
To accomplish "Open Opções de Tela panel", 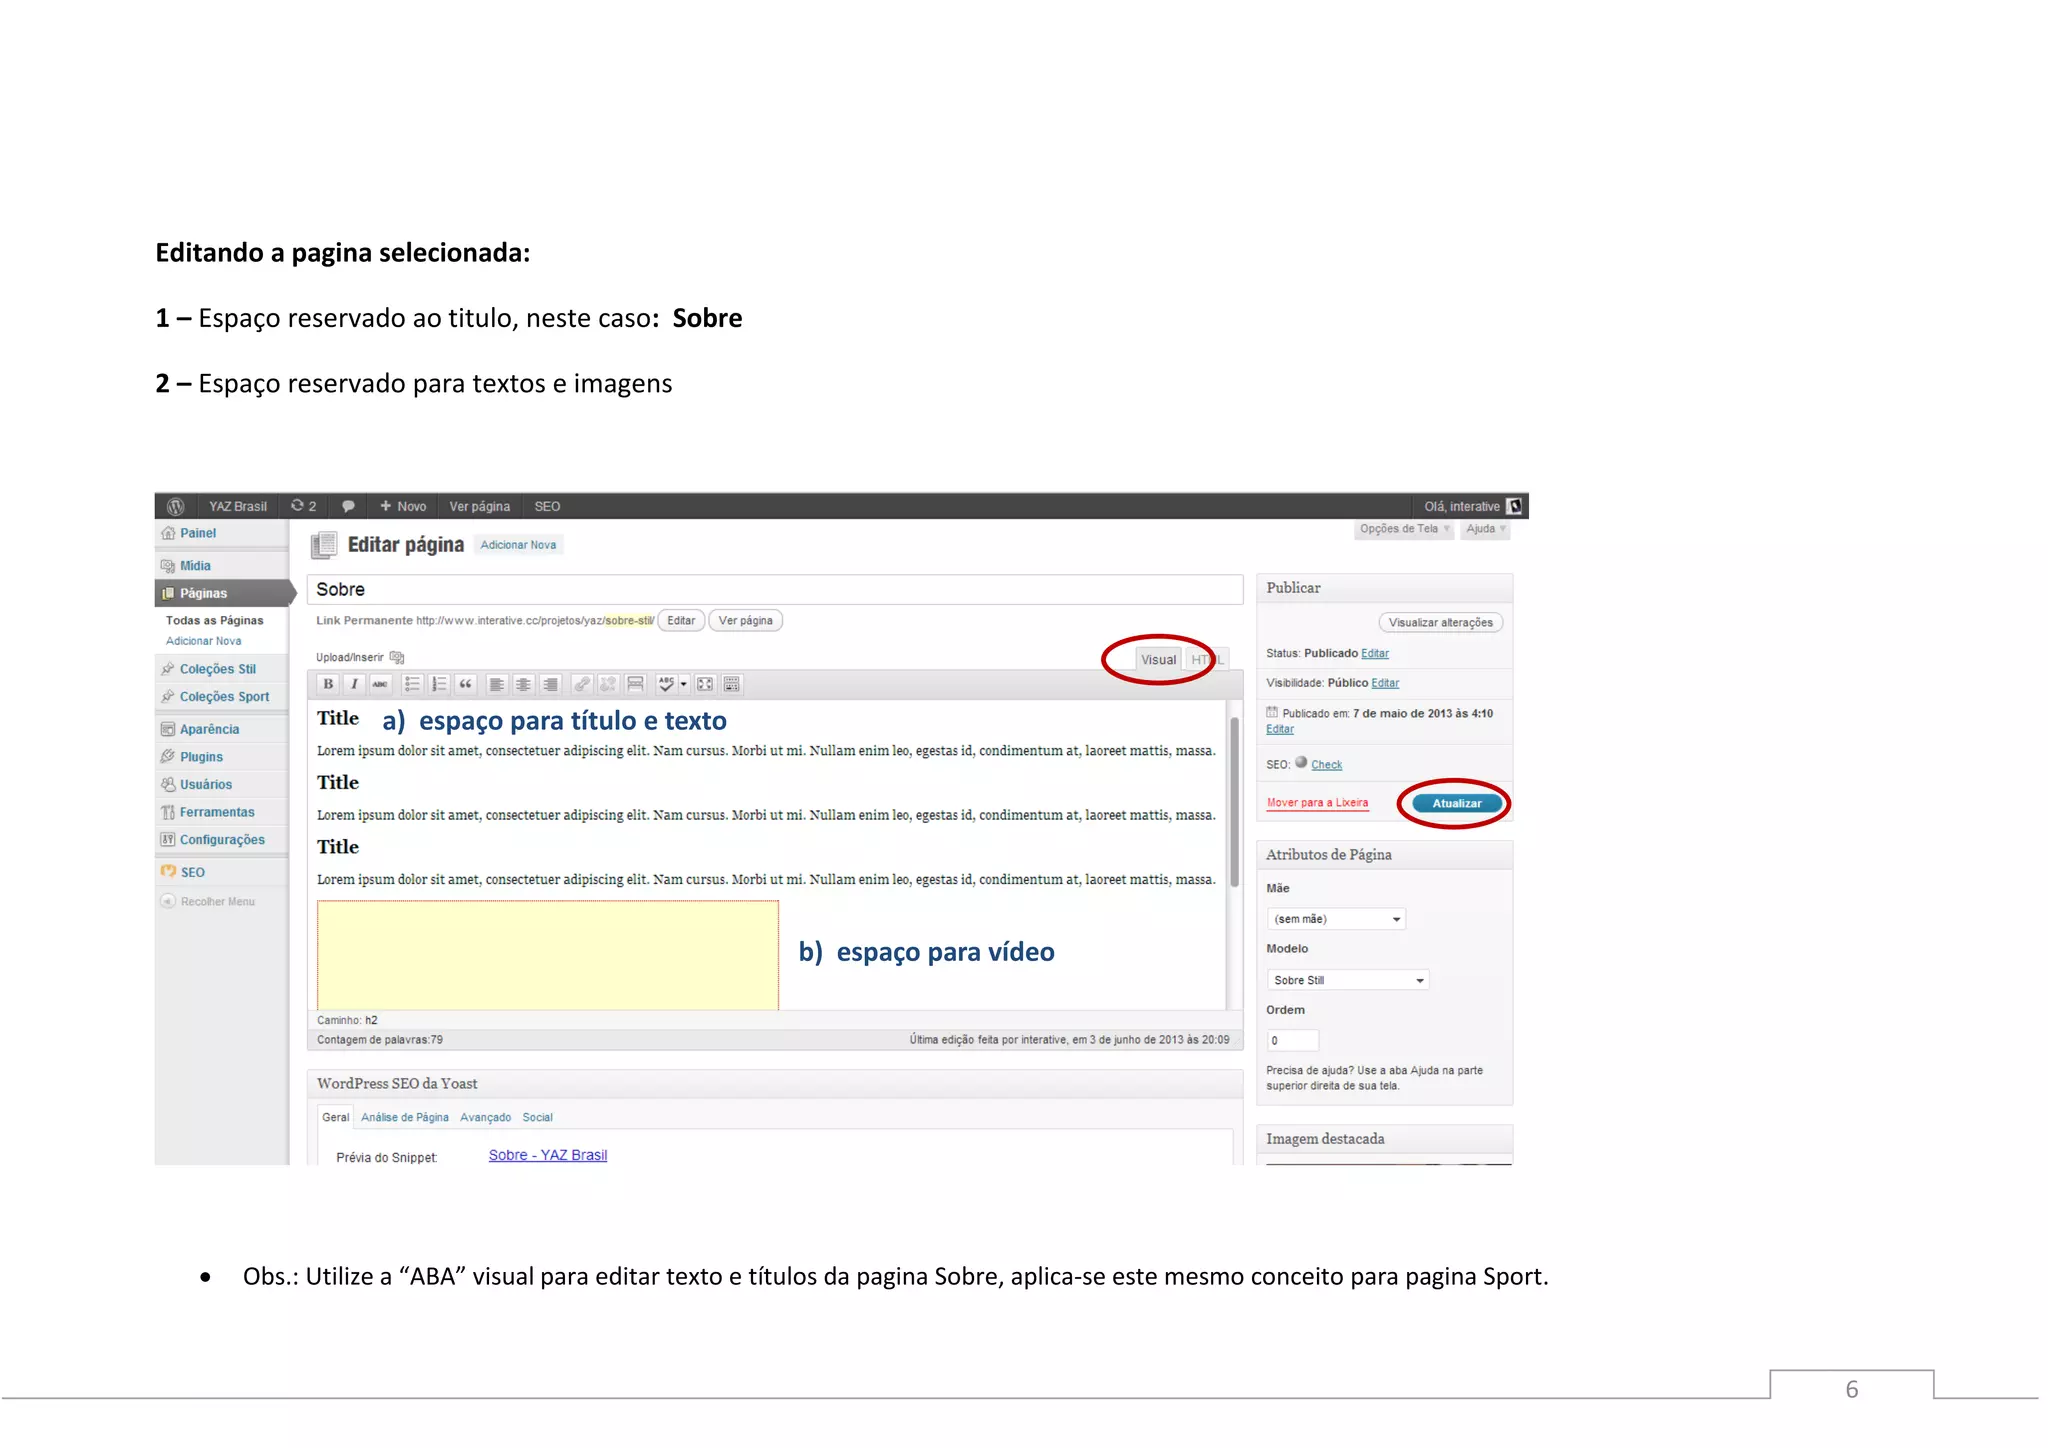I will coord(1403,529).
